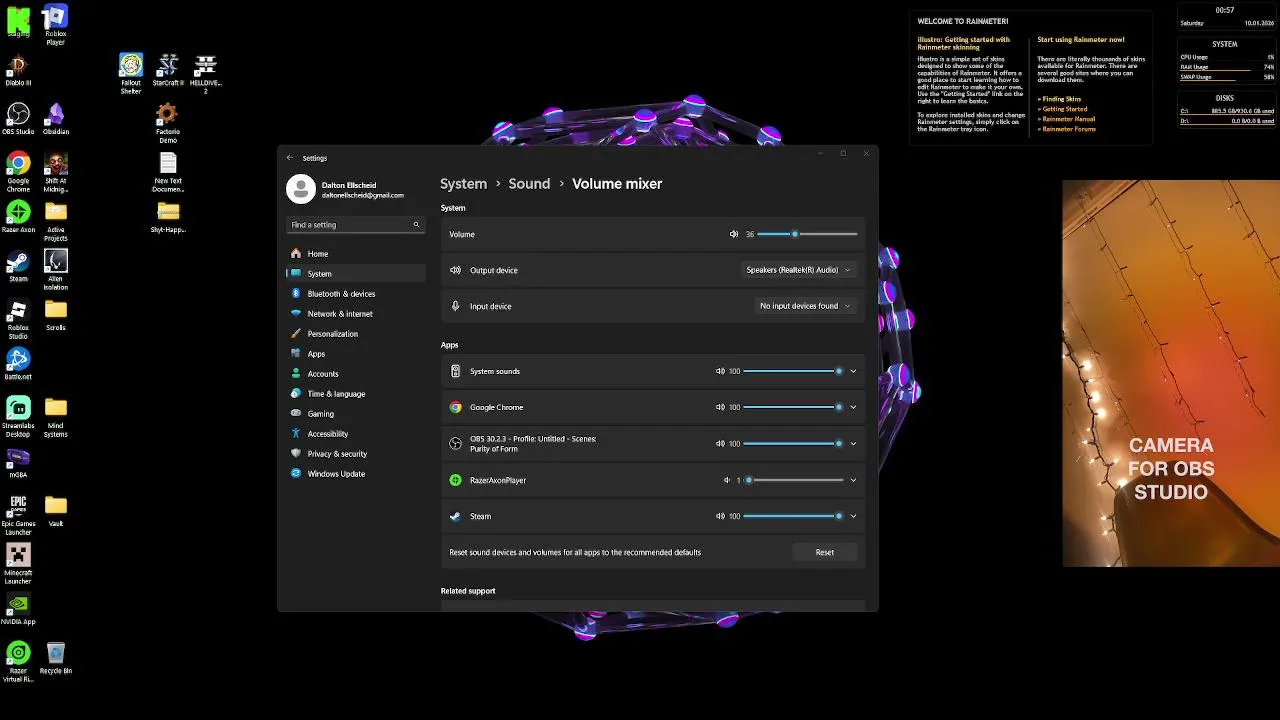Viewport: 1280px width, 720px height.
Task: Open Accessibility settings page
Action: pyautogui.click(x=356, y=433)
